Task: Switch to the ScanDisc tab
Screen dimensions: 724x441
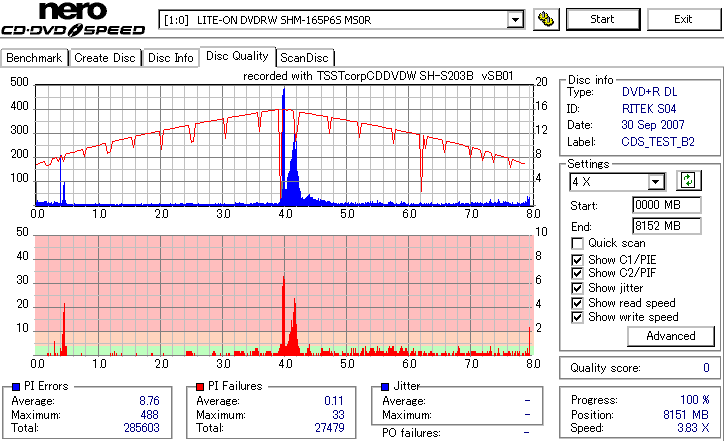Action: [x=304, y=58]
